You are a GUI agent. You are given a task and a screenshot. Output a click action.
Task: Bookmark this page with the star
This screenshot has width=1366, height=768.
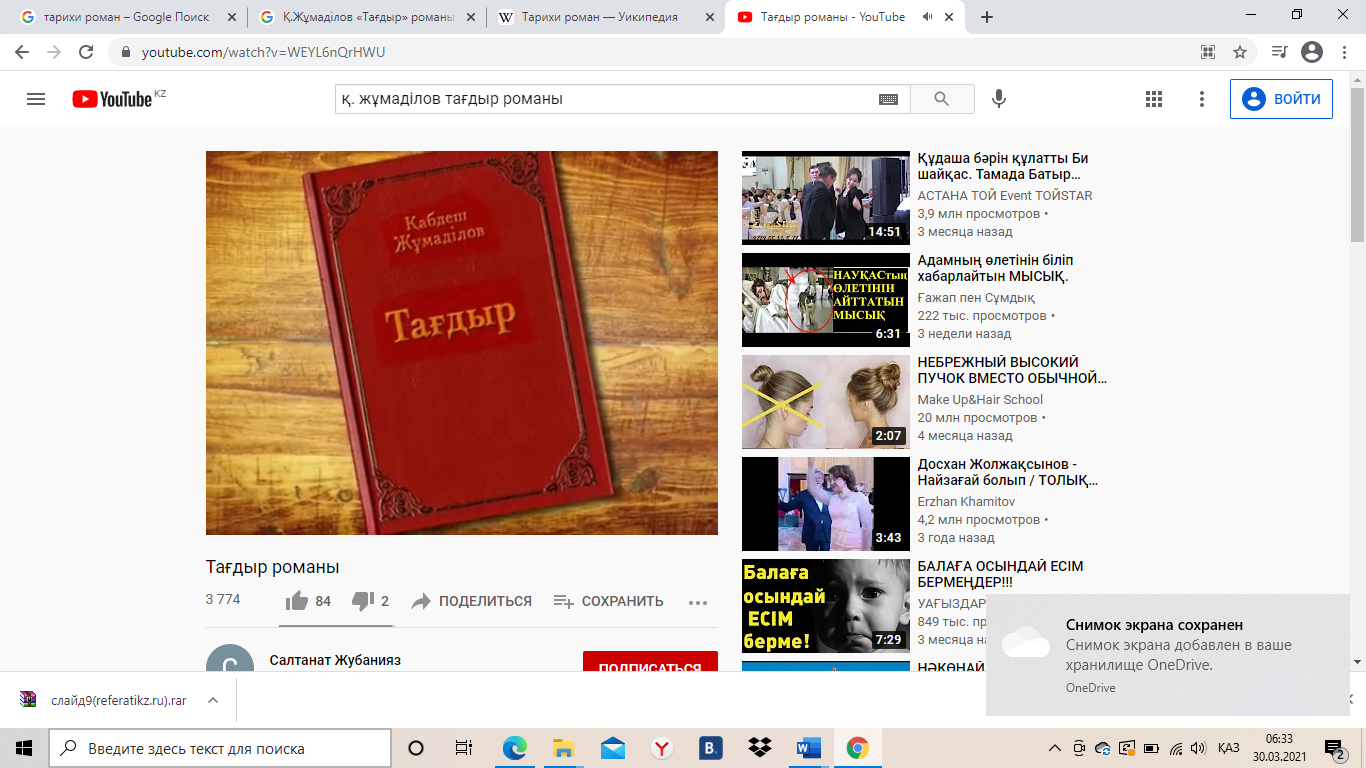point(1240,52)
